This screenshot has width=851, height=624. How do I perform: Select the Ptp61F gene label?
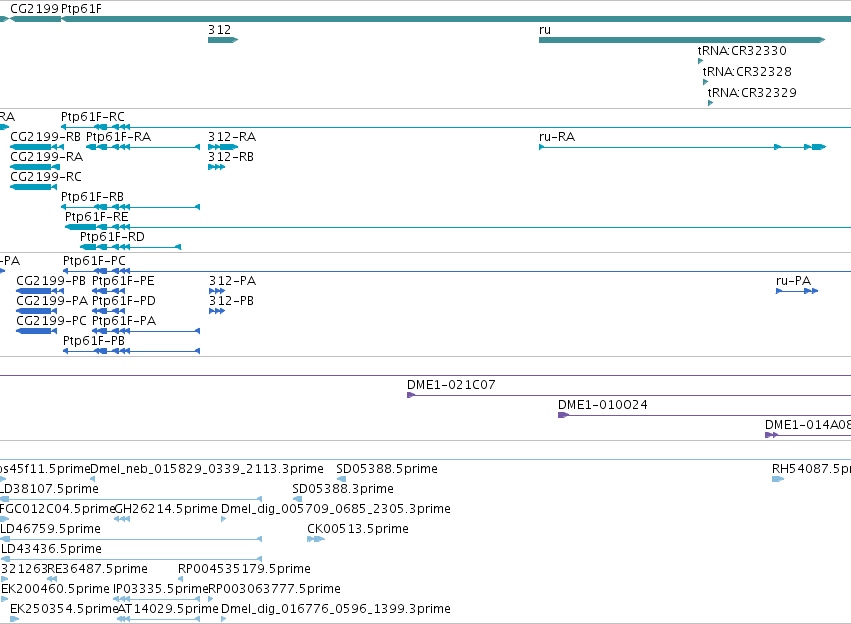81,9
